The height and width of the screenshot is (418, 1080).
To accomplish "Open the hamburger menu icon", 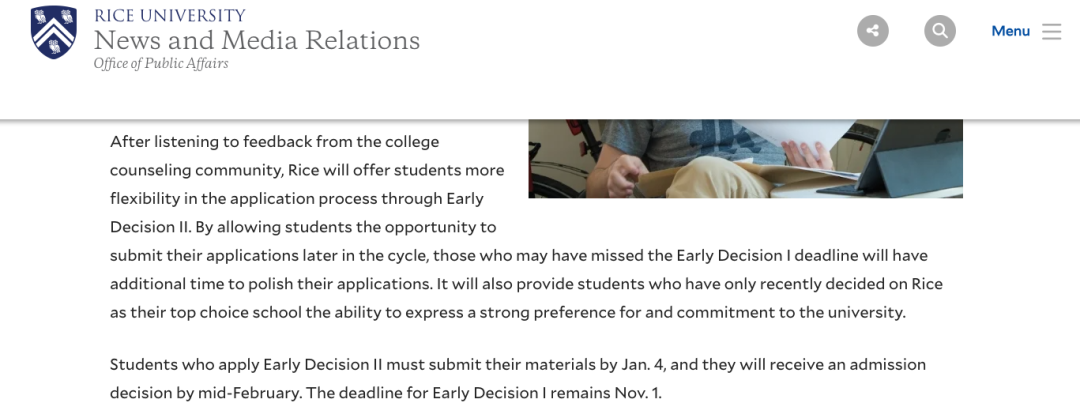I will pos(1051,32).
